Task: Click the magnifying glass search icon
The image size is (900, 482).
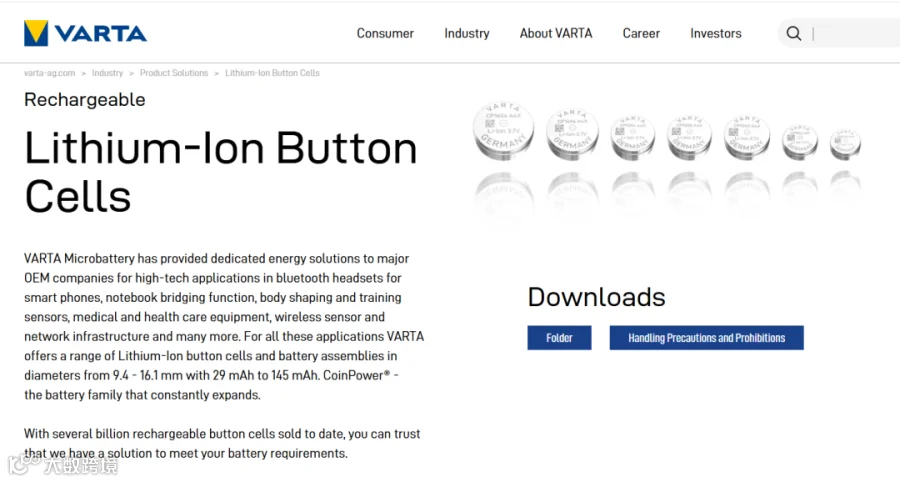Action: click(794, 33)
